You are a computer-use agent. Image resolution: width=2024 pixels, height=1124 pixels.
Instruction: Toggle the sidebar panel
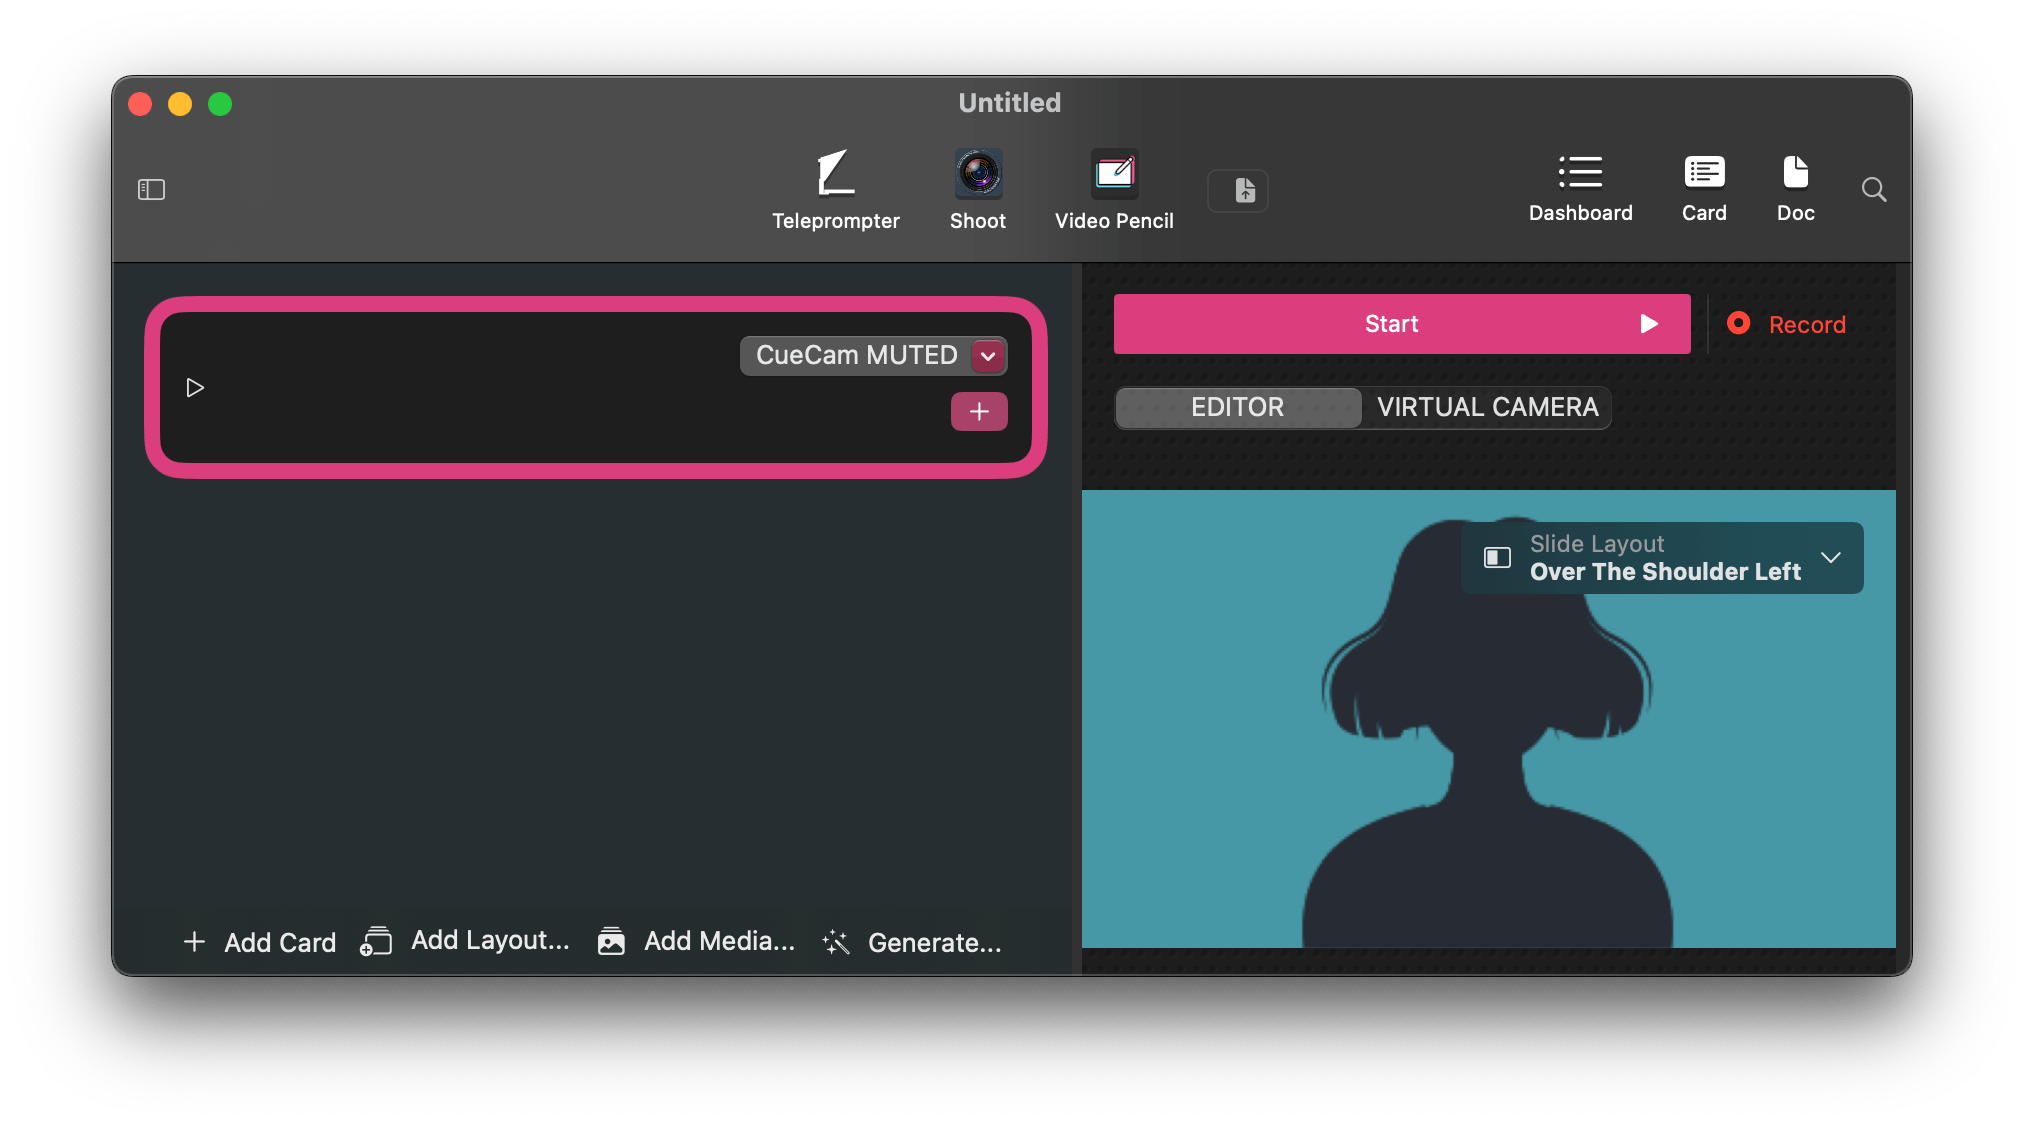151,189
